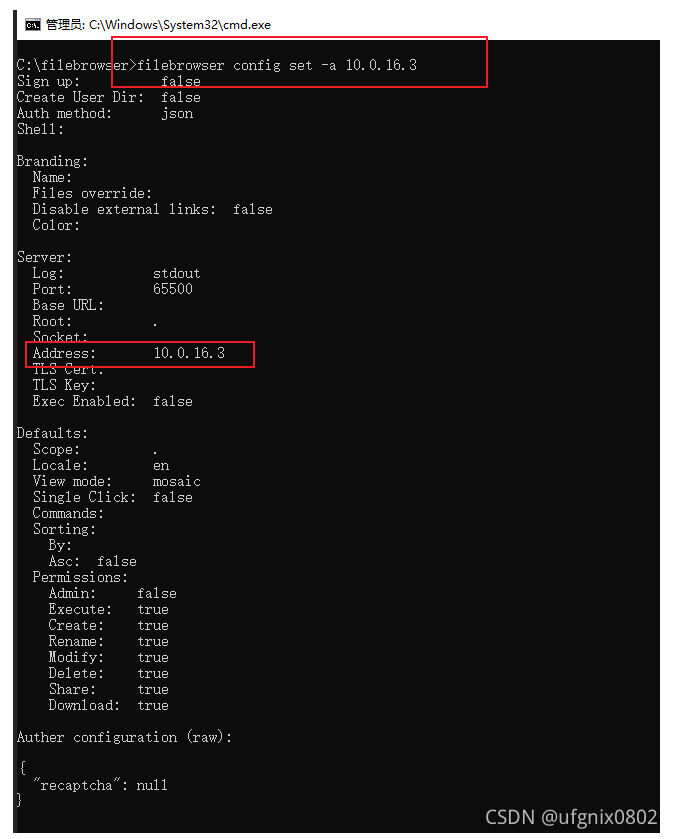This screenshot has height=839, width=673.
Task: Click the Address value 10.0.16.3 in Server section
Action: point(189,353)
